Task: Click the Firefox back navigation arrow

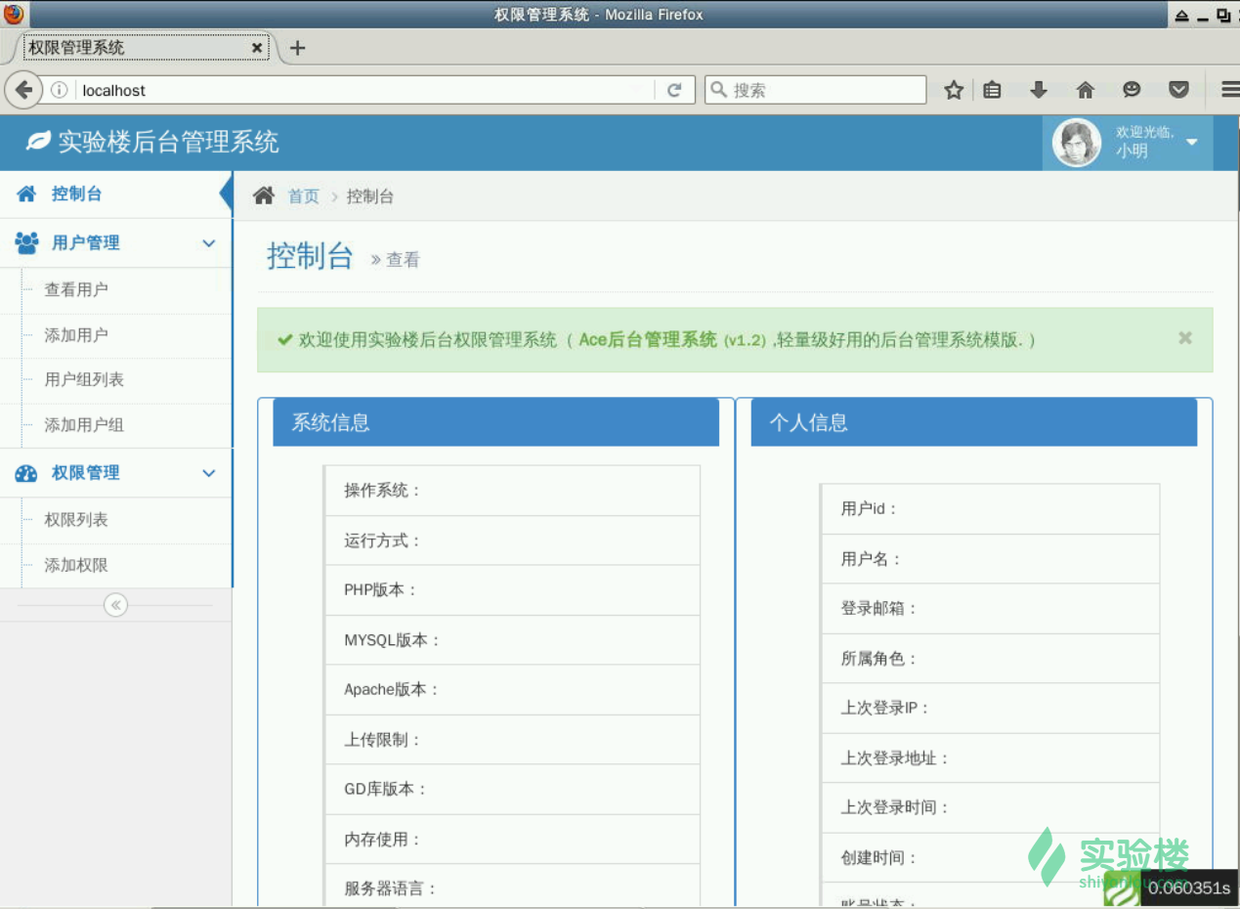Action: click(x=24, y=89)
